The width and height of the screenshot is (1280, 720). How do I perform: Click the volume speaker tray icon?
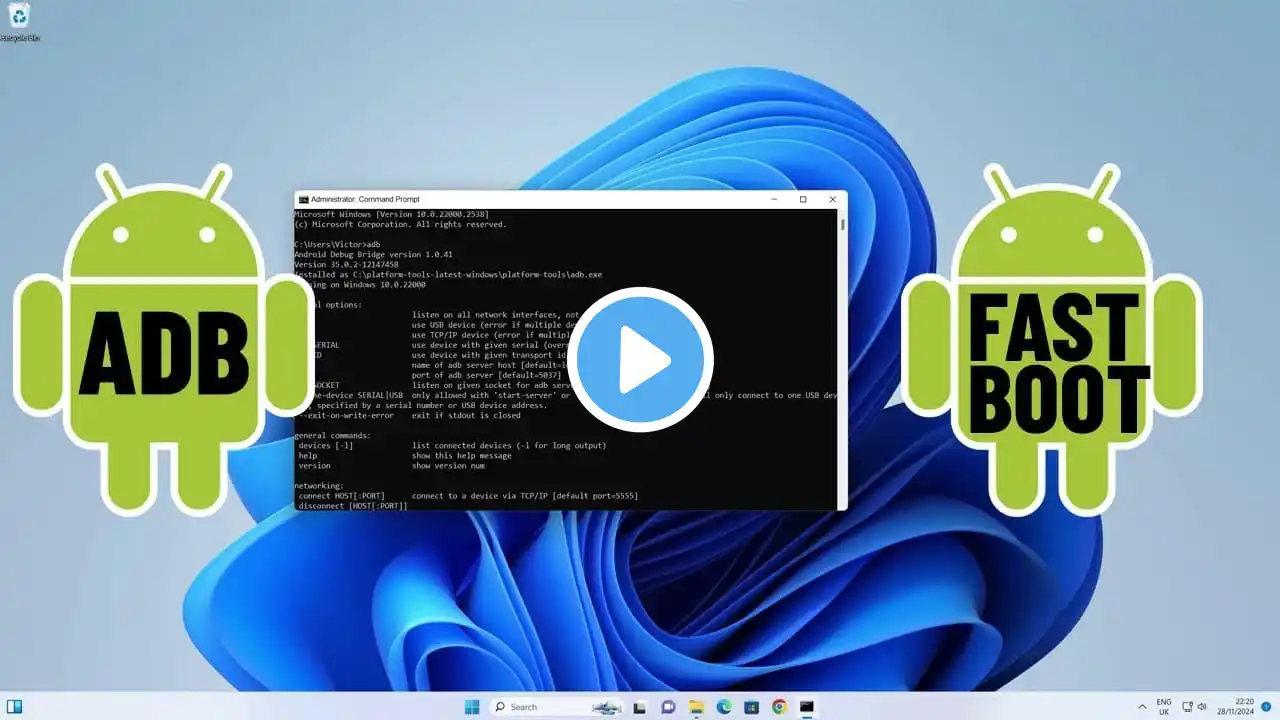pyautogui.click(x=1202, y=707)
